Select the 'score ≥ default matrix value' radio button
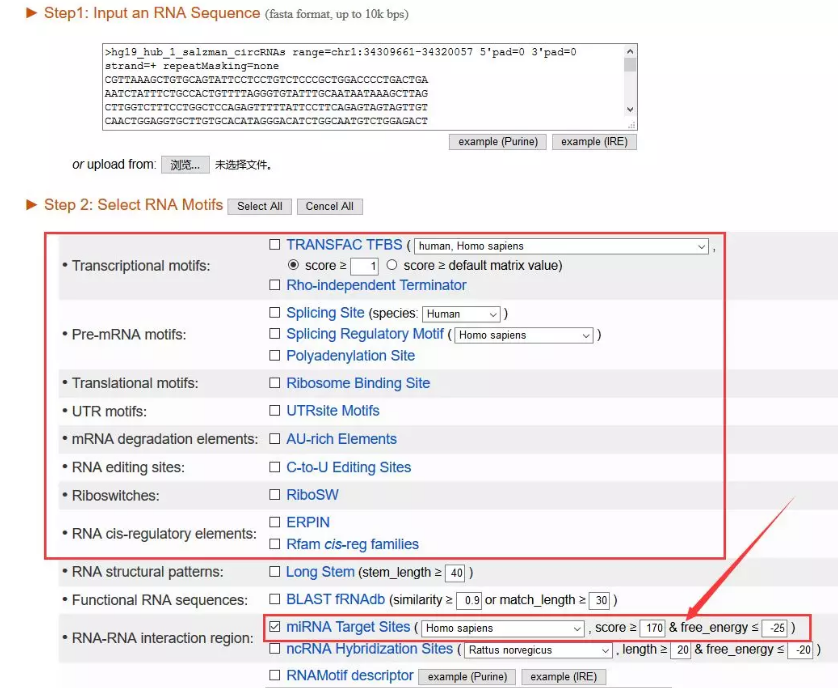The image size is (838, 688). click(392, 266)
